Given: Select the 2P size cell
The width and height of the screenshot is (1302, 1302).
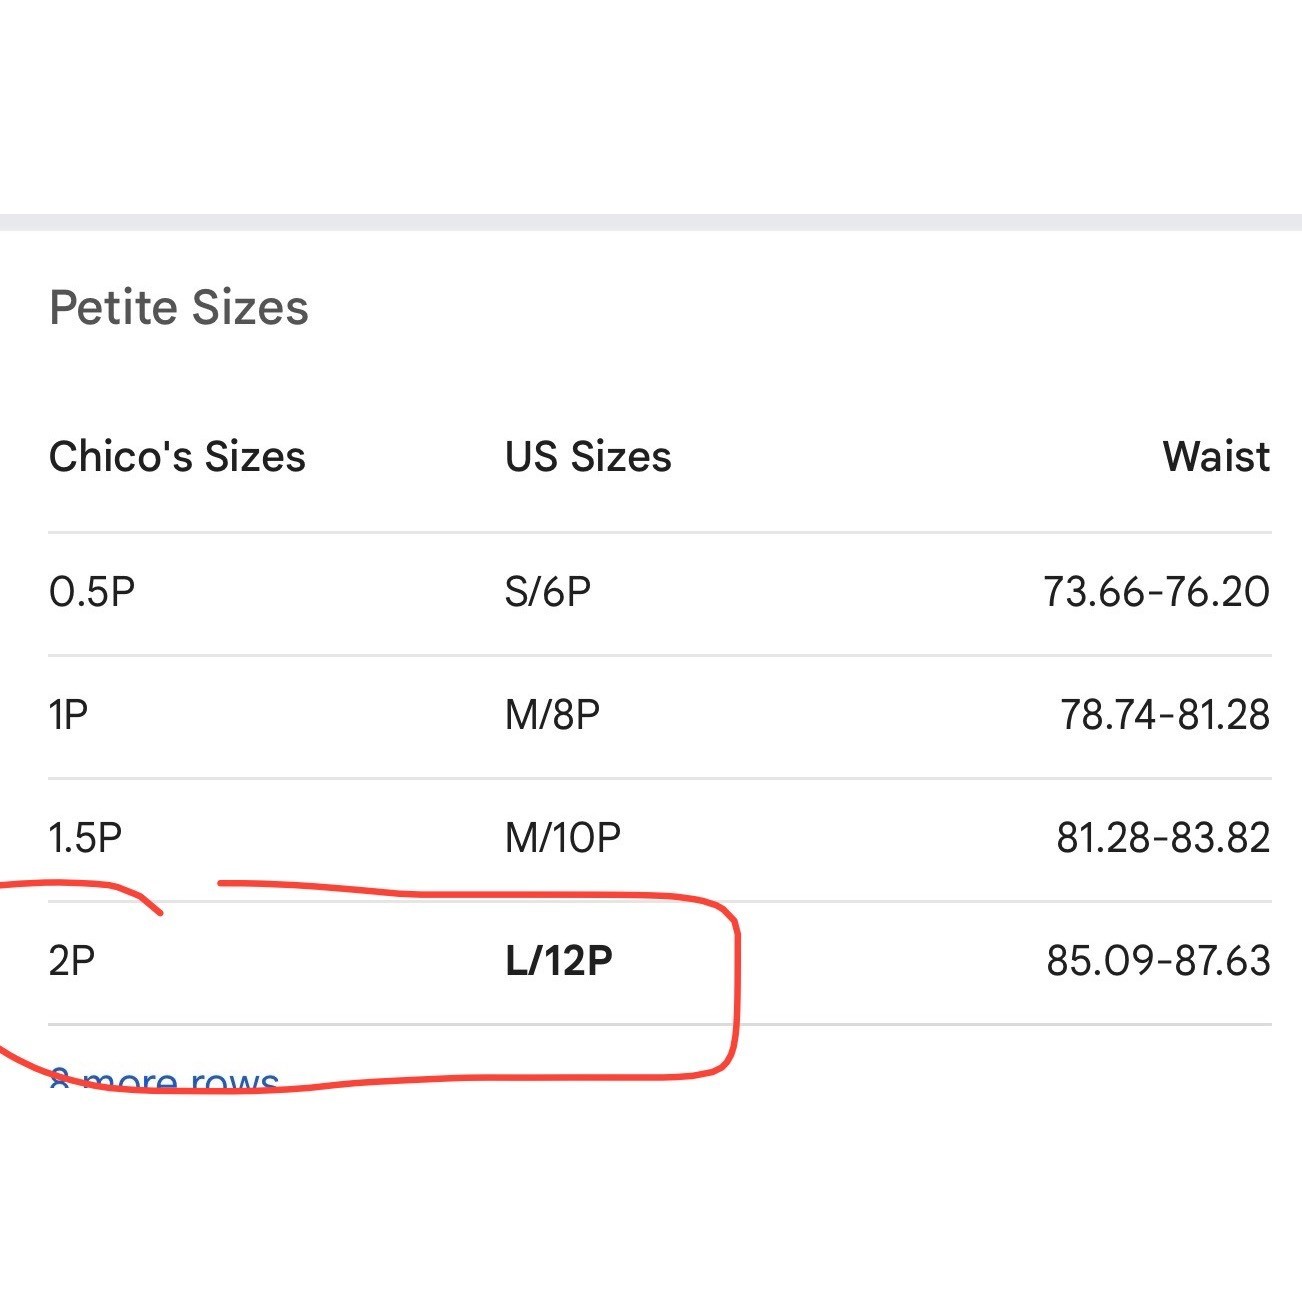Looking at the screenshot, I should point(72,961).
